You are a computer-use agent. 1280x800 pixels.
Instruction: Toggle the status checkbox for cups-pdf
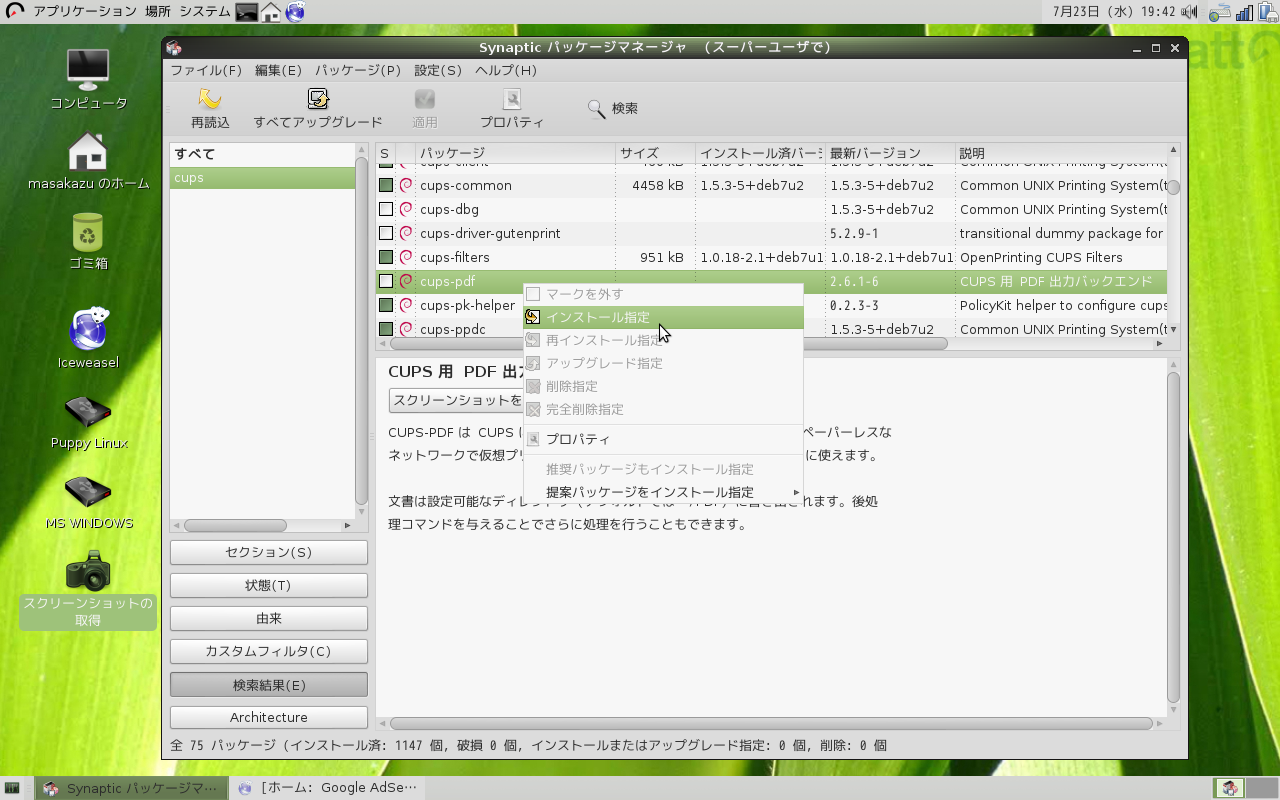[386, 281]
